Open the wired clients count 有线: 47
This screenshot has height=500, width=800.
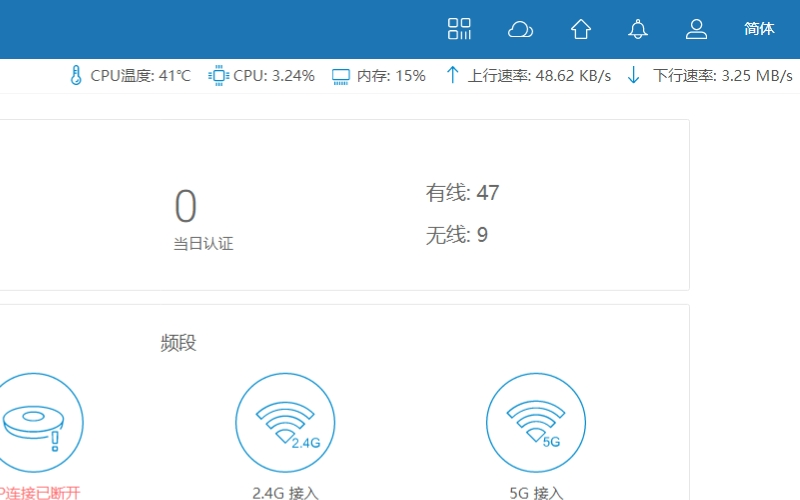point(462,193)
